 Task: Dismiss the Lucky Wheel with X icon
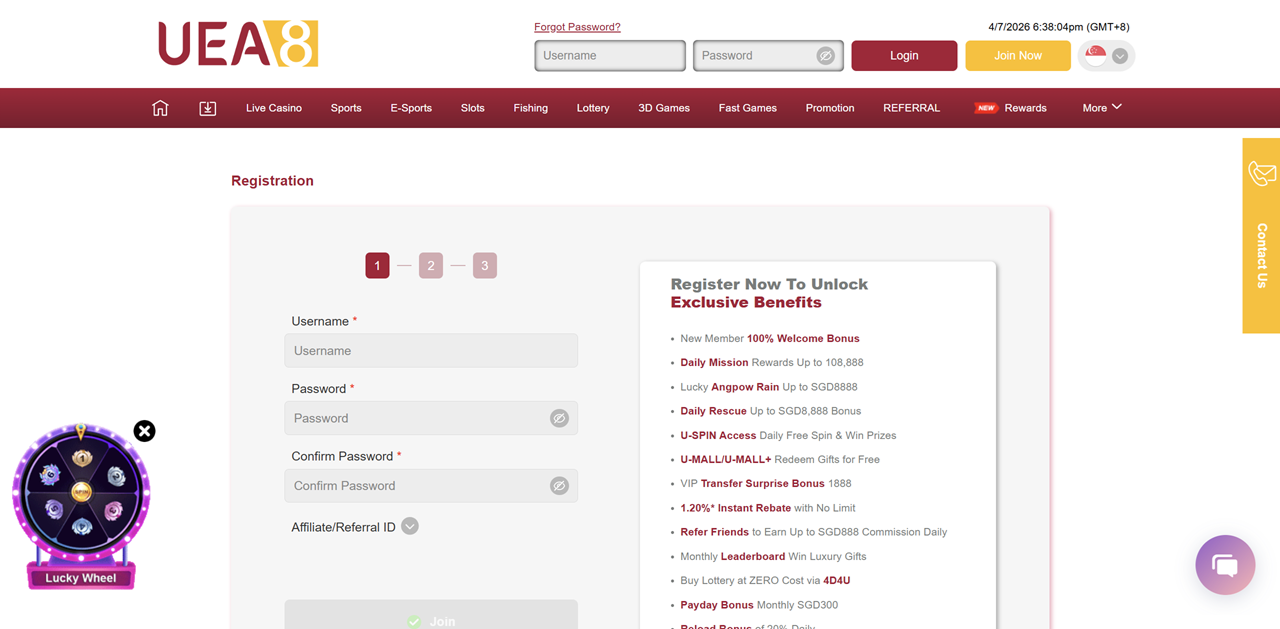[145, 431]
